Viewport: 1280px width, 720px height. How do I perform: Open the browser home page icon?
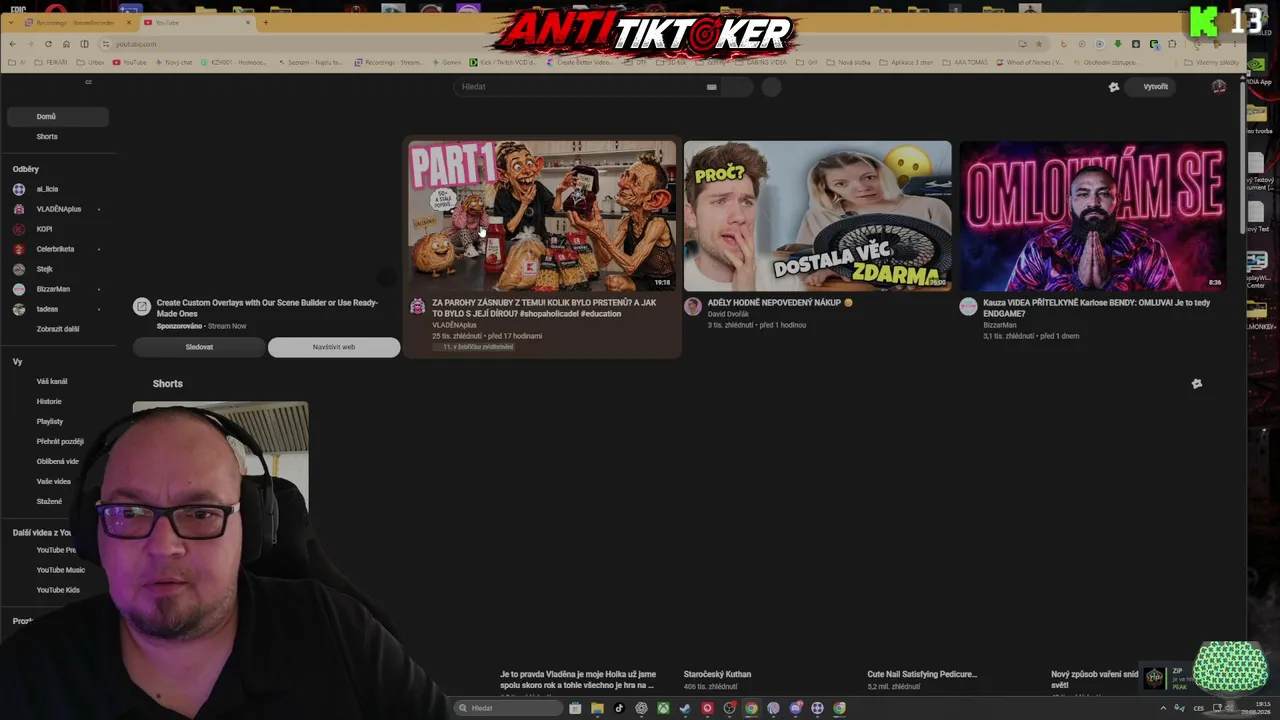click(x=66, y=44)
